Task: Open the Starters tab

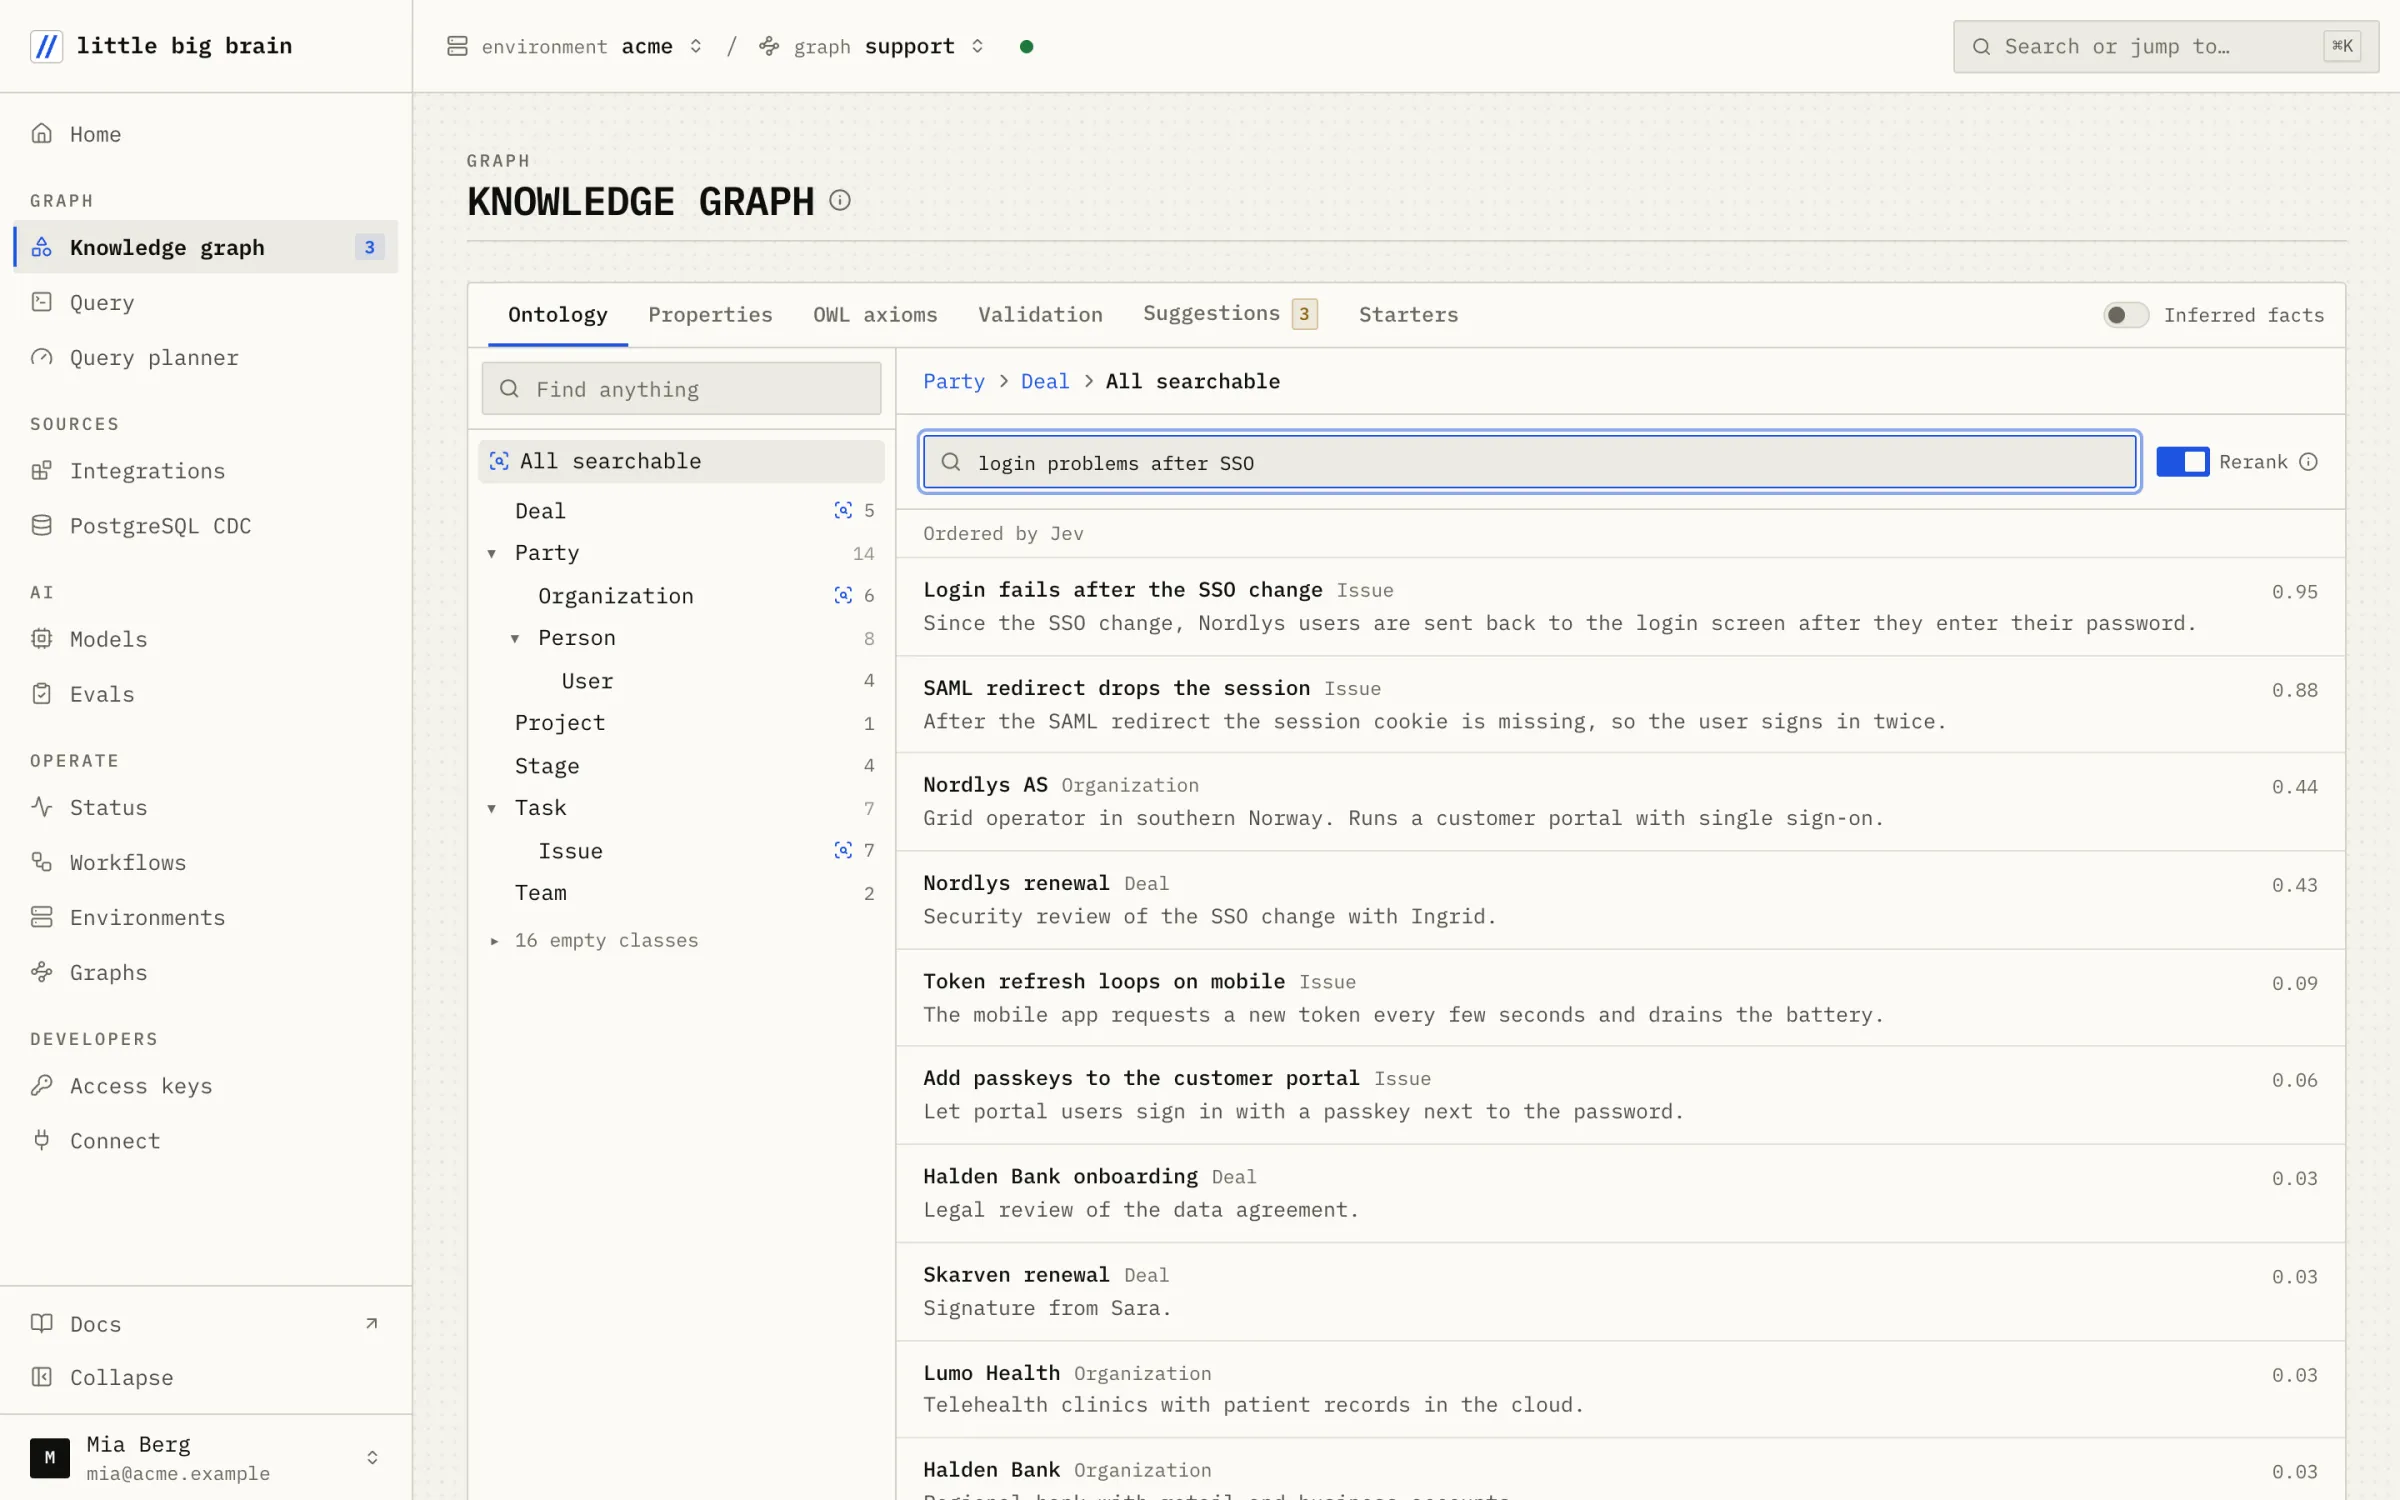Action: tap(1408, 315)
